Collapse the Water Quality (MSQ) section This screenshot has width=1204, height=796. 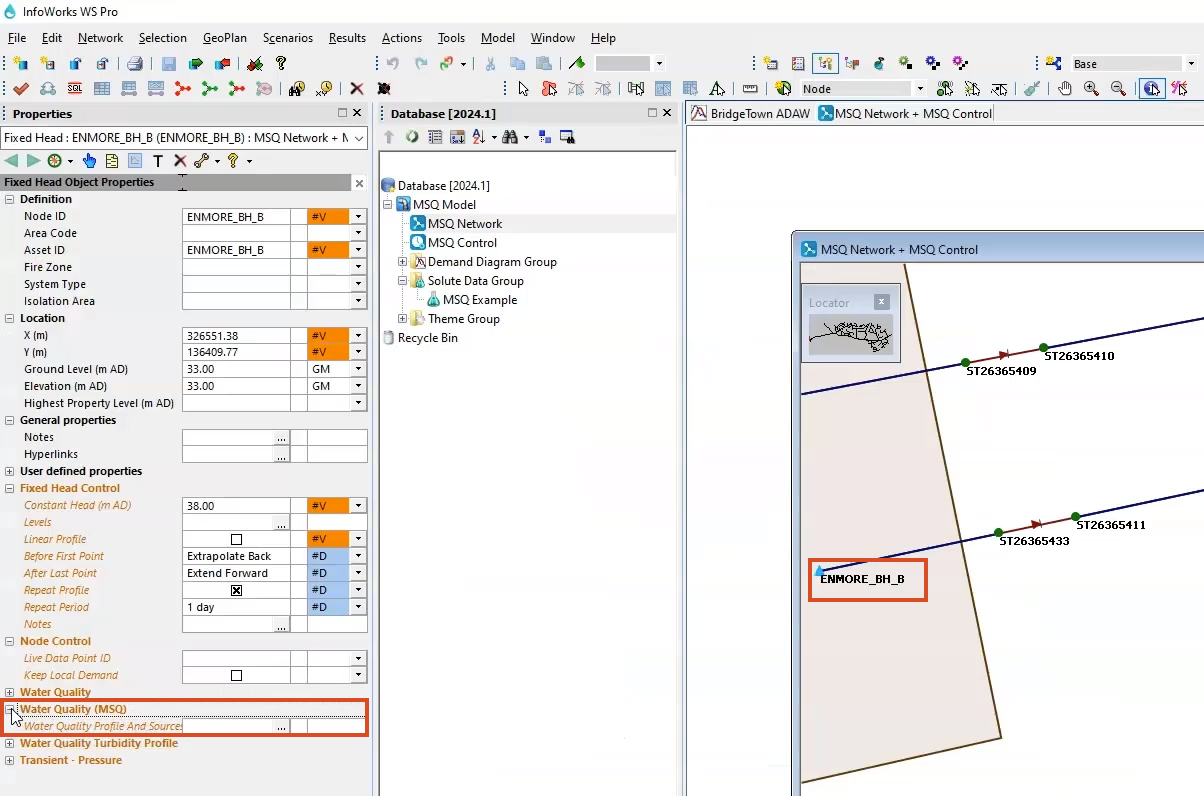[x=10, y=709]
